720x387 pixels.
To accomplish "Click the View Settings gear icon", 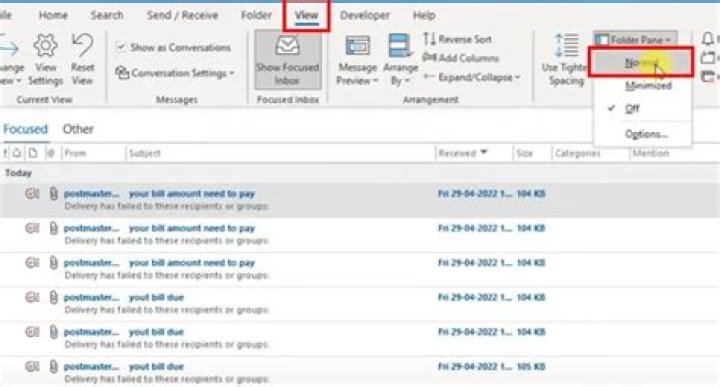I will (x=45, y=46).
